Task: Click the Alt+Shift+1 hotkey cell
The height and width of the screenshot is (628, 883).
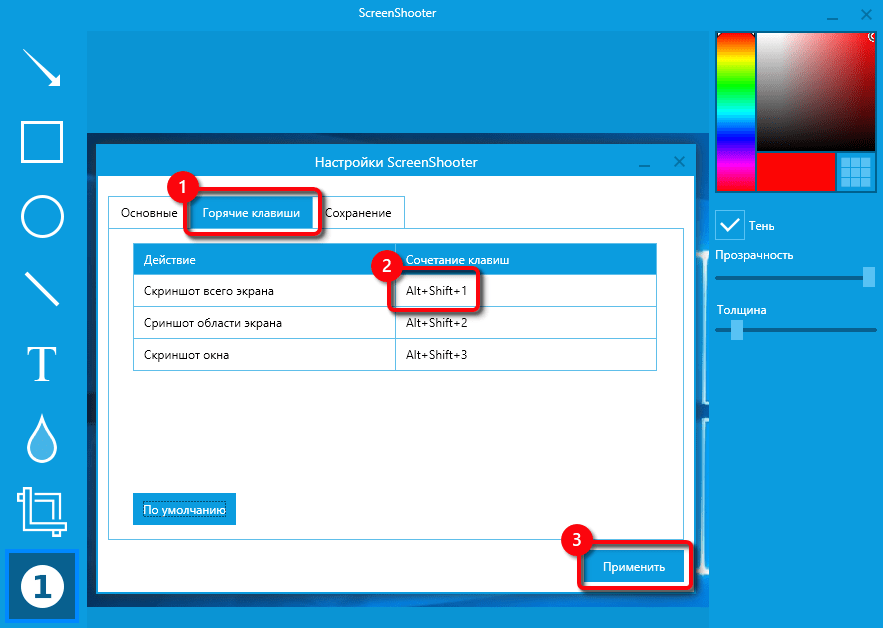Action: tap(526, 291)
